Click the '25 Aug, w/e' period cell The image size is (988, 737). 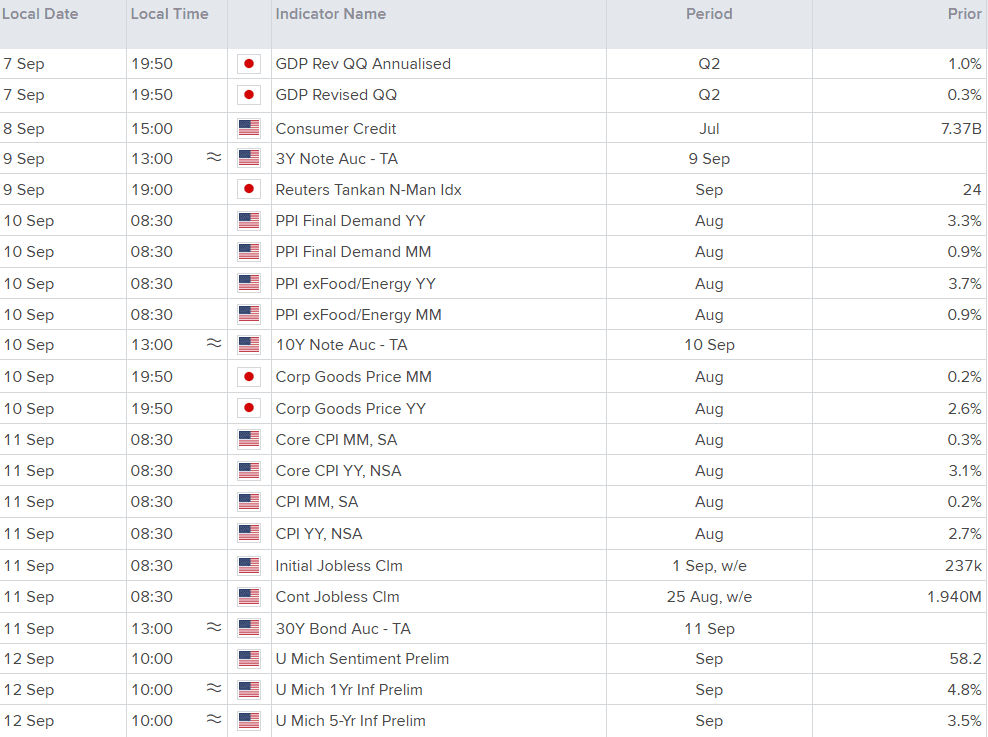pos(709,597)
